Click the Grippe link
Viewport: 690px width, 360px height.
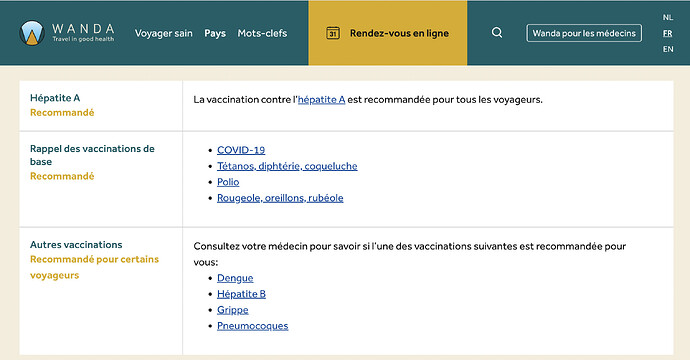click(x=232, y=310)
